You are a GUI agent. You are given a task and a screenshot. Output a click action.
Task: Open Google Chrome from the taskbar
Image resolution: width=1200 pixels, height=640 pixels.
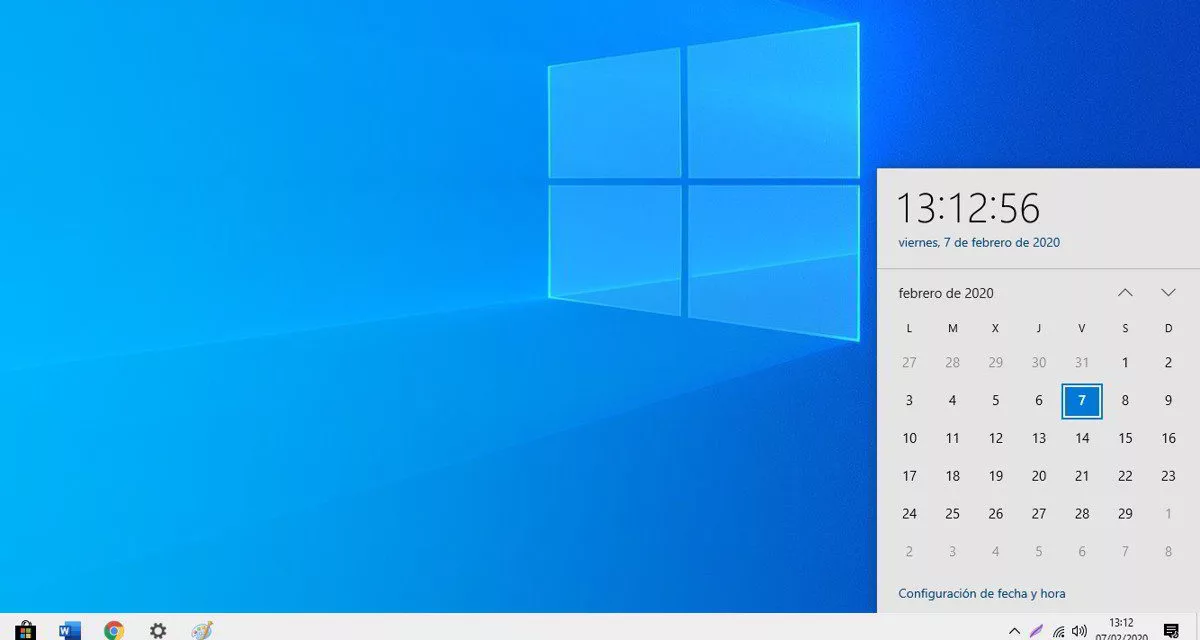(114, 631)
